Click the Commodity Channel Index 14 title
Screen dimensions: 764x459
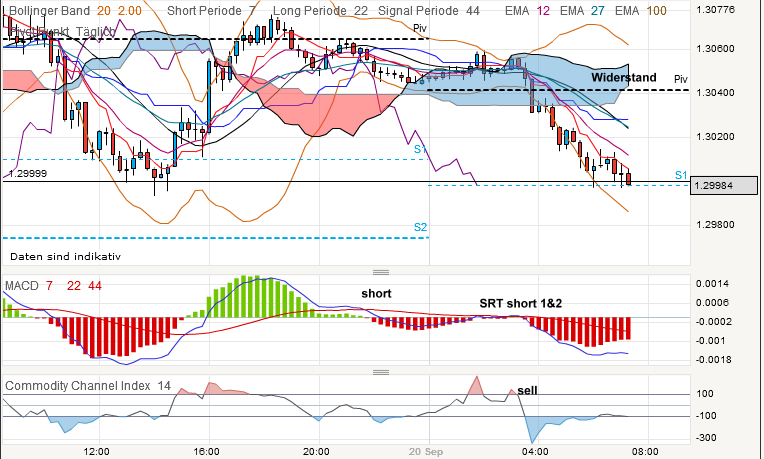[x=88, y=386]
